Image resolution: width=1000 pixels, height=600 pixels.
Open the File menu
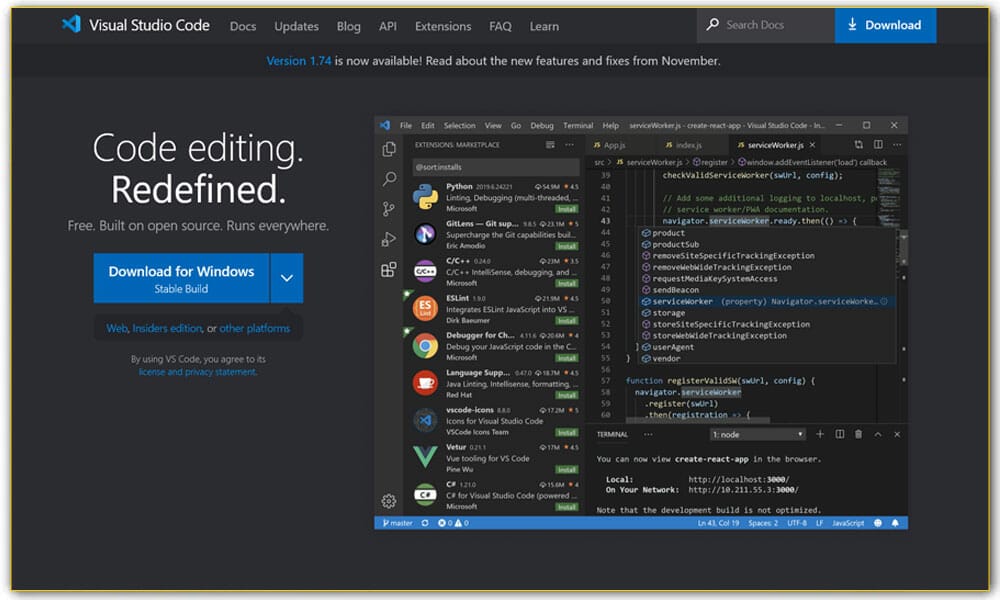406,125
